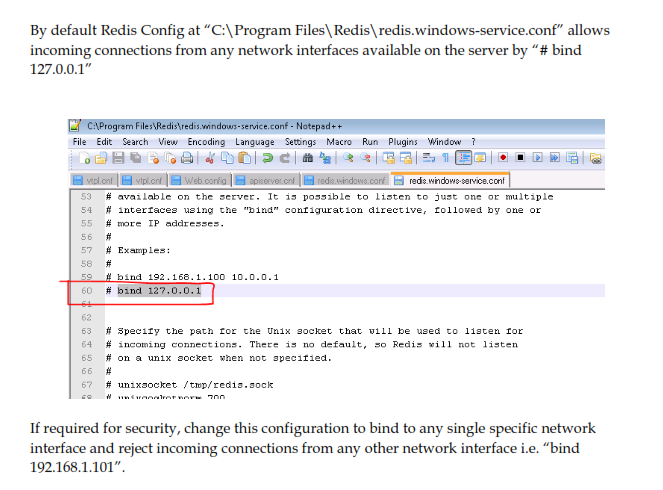This screenshot has width=663, height=490.
Task: Click '# on a unix socket when not specified.'
Action: [219, 358]
